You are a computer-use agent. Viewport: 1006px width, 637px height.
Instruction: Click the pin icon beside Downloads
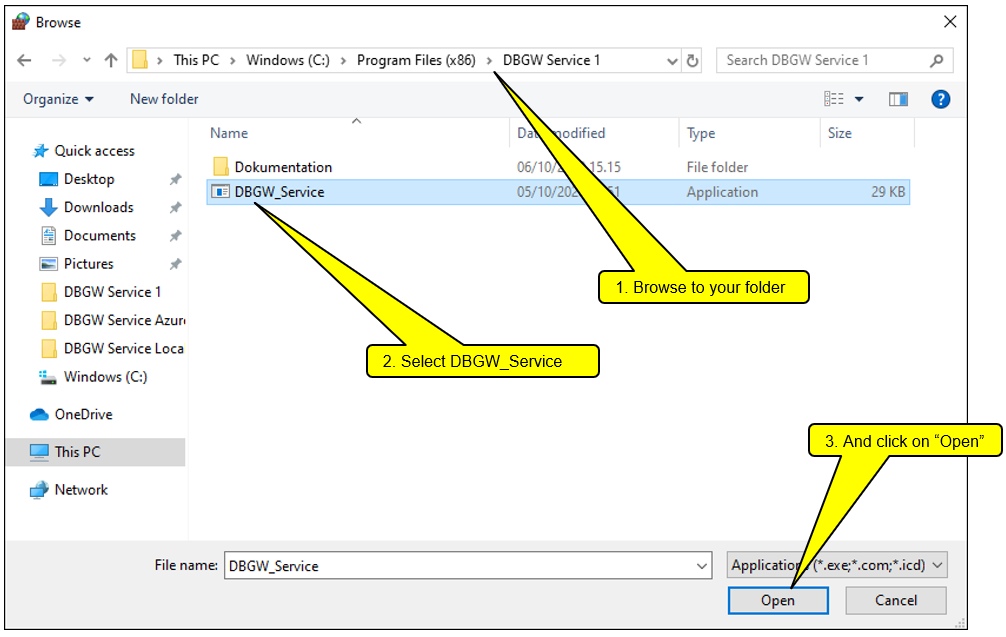pyautogui.click(x=175, y=208)
